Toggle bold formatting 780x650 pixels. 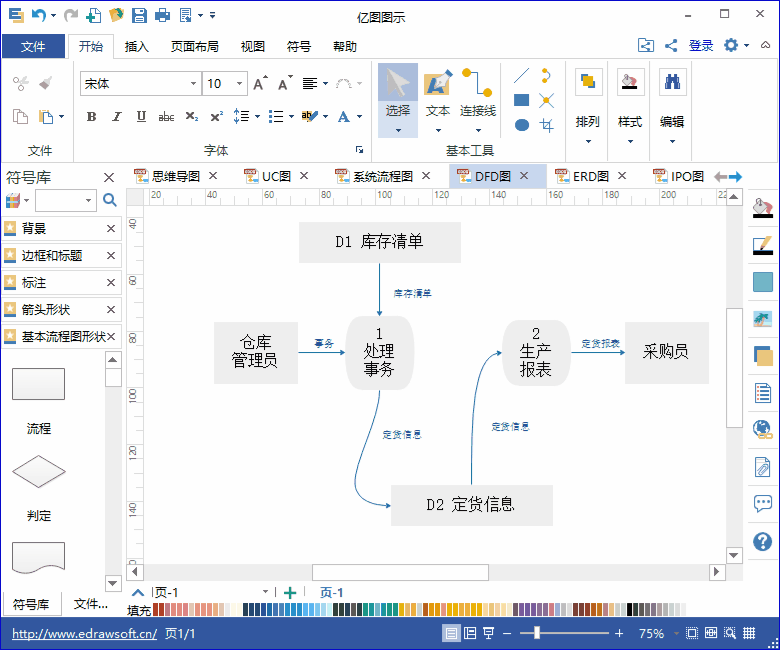click(91, 117)
